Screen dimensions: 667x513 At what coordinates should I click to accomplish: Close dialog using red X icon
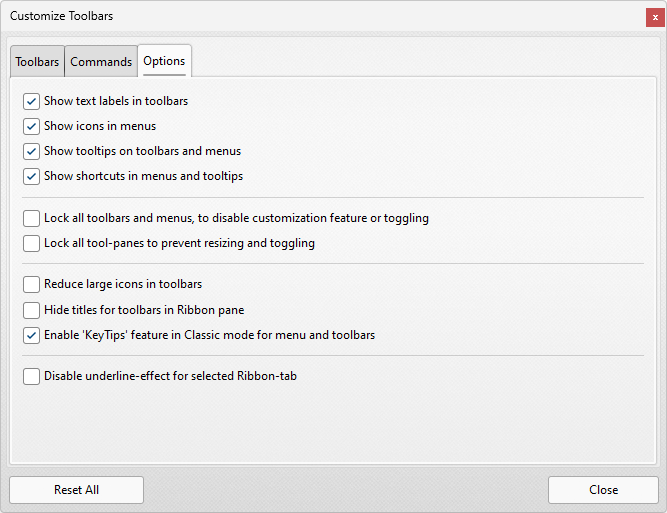coord(655,17)
